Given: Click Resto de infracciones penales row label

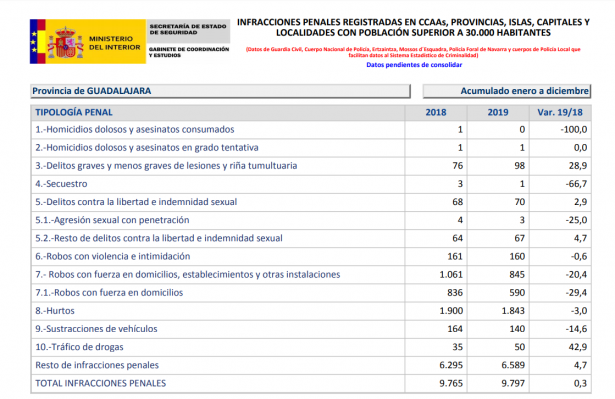Looking at the screenshot, I should click(97, 365).
